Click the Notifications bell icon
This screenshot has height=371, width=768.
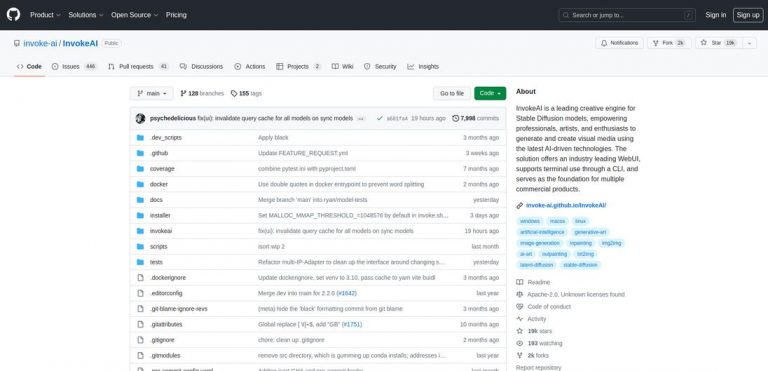click(x=604, y=43)
